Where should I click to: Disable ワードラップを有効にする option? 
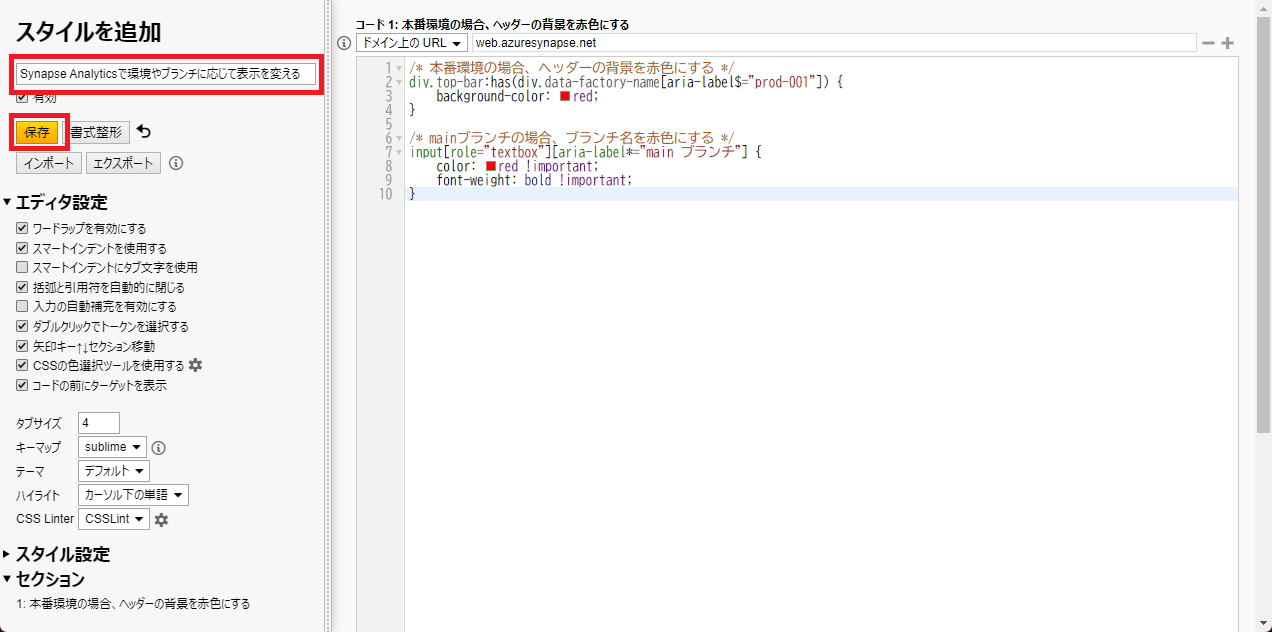[x=22, y=229]
